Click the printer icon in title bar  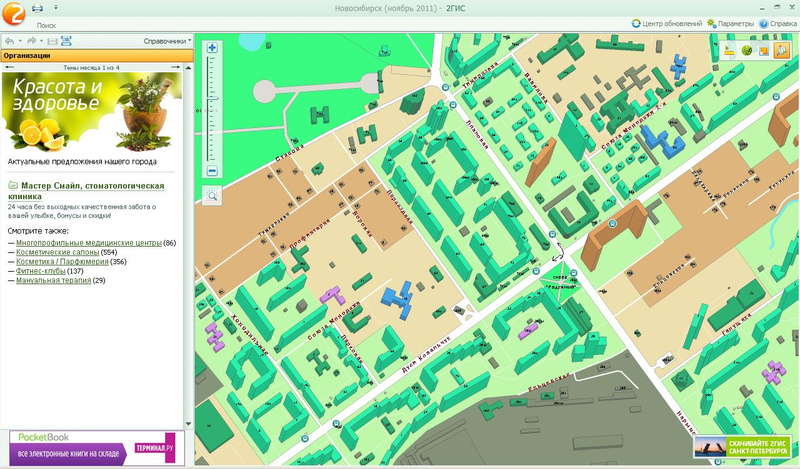pos(39,7)
